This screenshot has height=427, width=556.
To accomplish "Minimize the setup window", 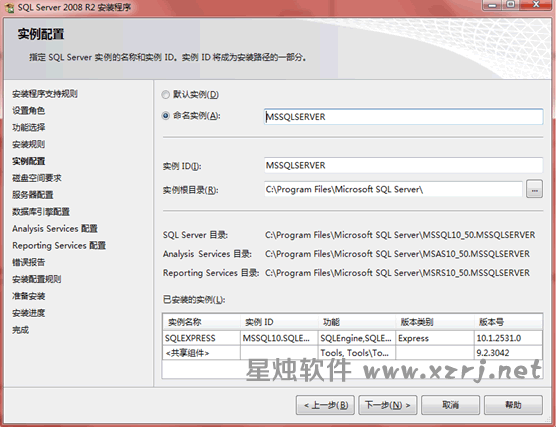I will (492, 5).
